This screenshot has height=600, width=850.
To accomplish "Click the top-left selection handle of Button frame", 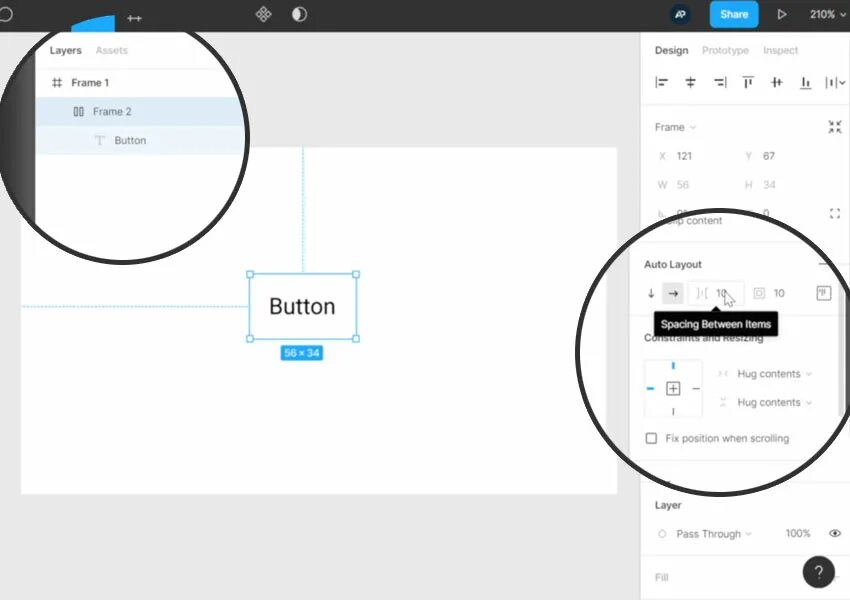I will click(x=250, y=274).
